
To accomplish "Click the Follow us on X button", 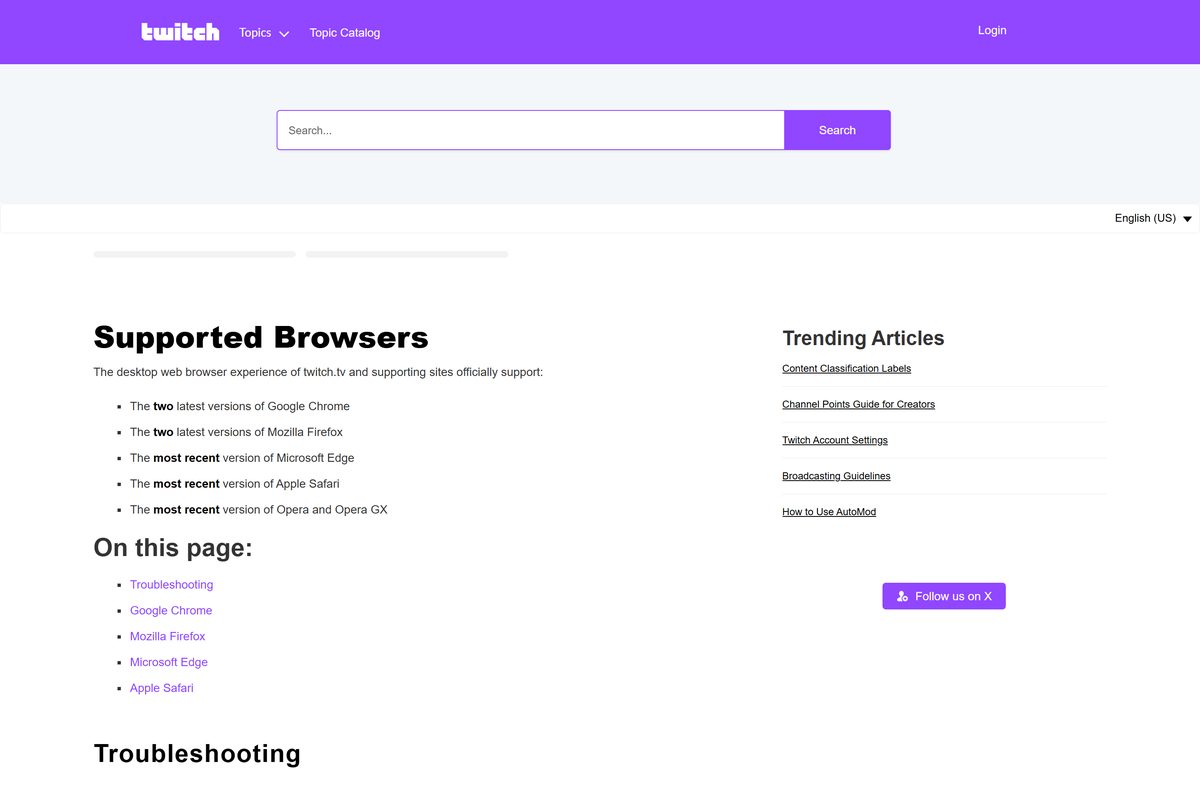I will (944, 596).
